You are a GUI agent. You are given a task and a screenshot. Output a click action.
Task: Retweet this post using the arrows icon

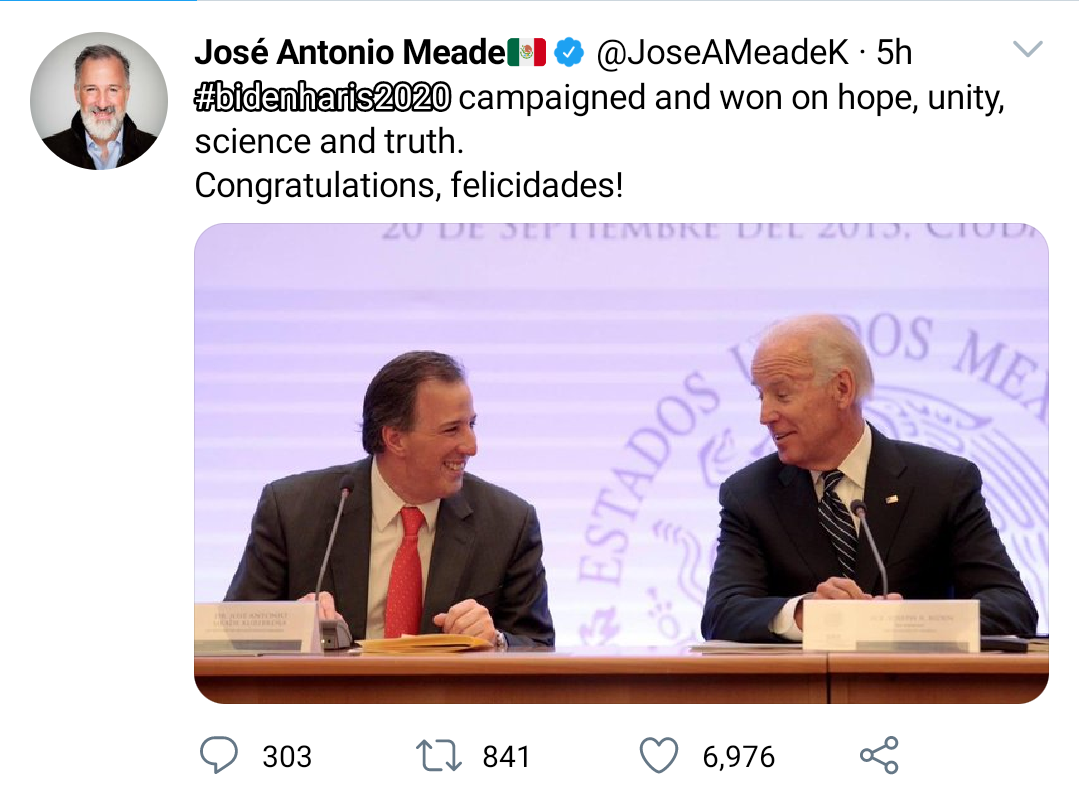coord(438,756)
